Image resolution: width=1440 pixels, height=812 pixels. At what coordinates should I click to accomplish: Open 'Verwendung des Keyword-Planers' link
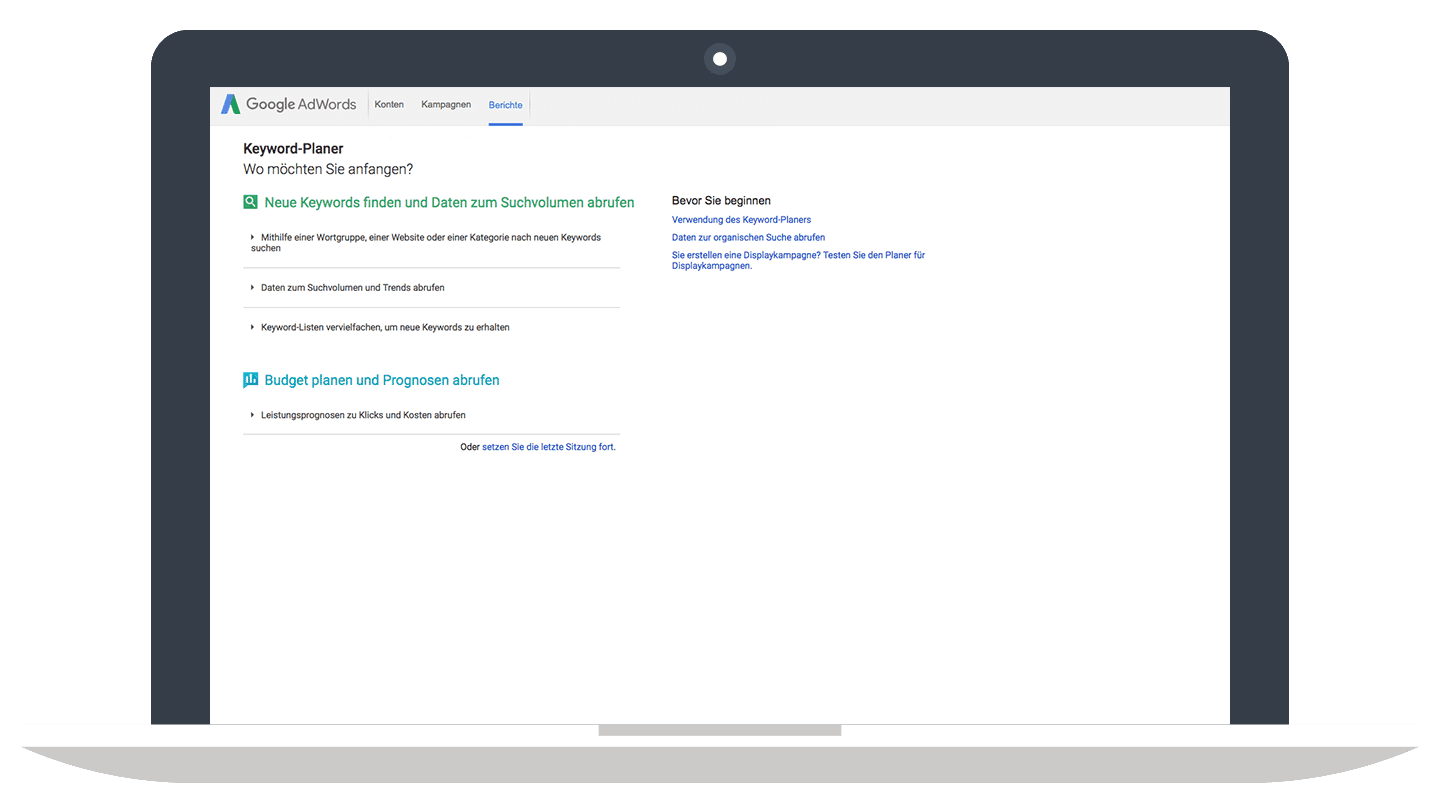tap(741, 220)
